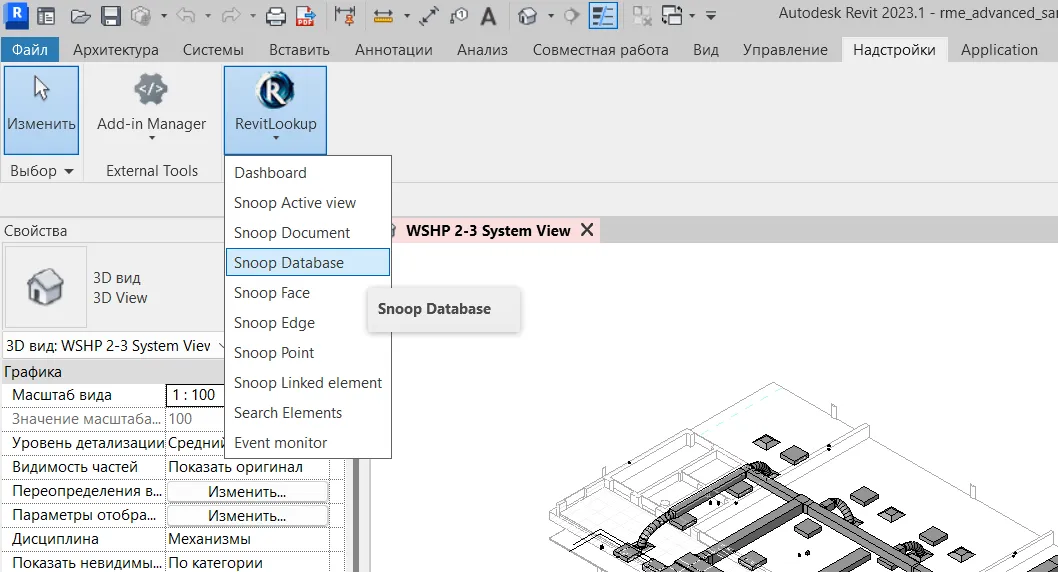Select the Надстройки ribbon tab
Screen dimensions: 1058x572
coord(895,50)
